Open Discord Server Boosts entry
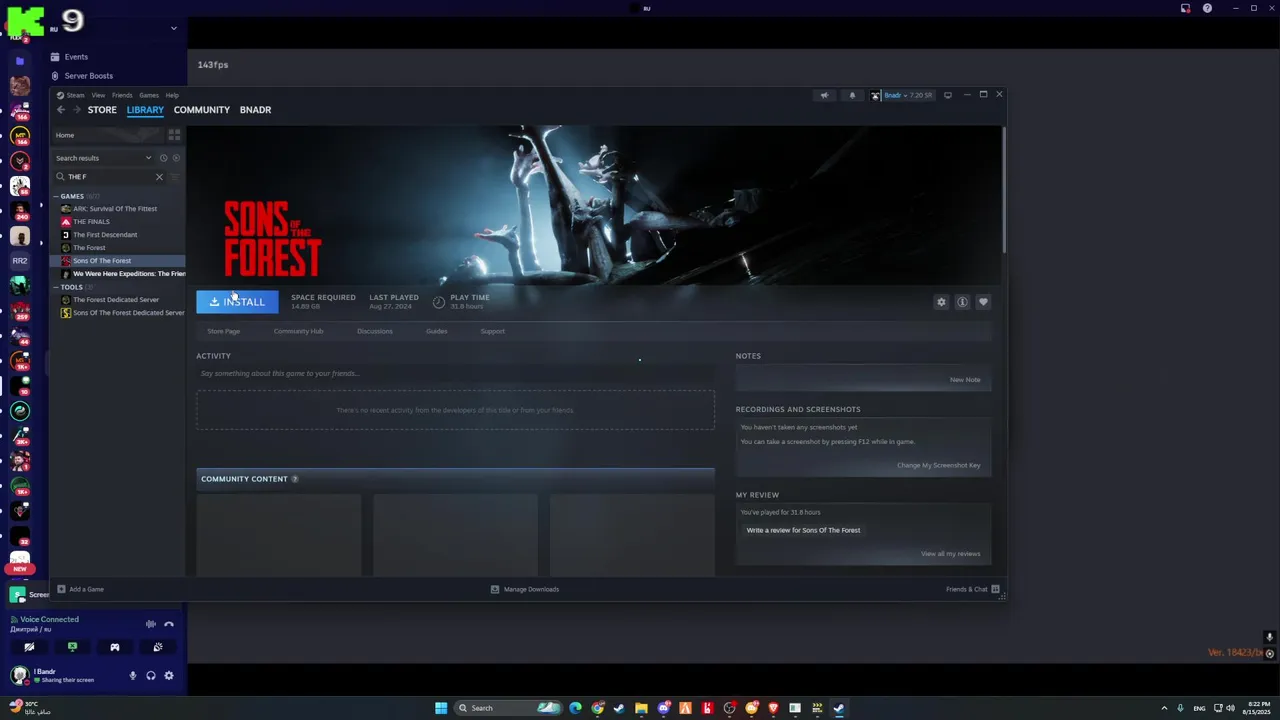This screenshot has height=720, width=1280. click(x=88, y=76)
